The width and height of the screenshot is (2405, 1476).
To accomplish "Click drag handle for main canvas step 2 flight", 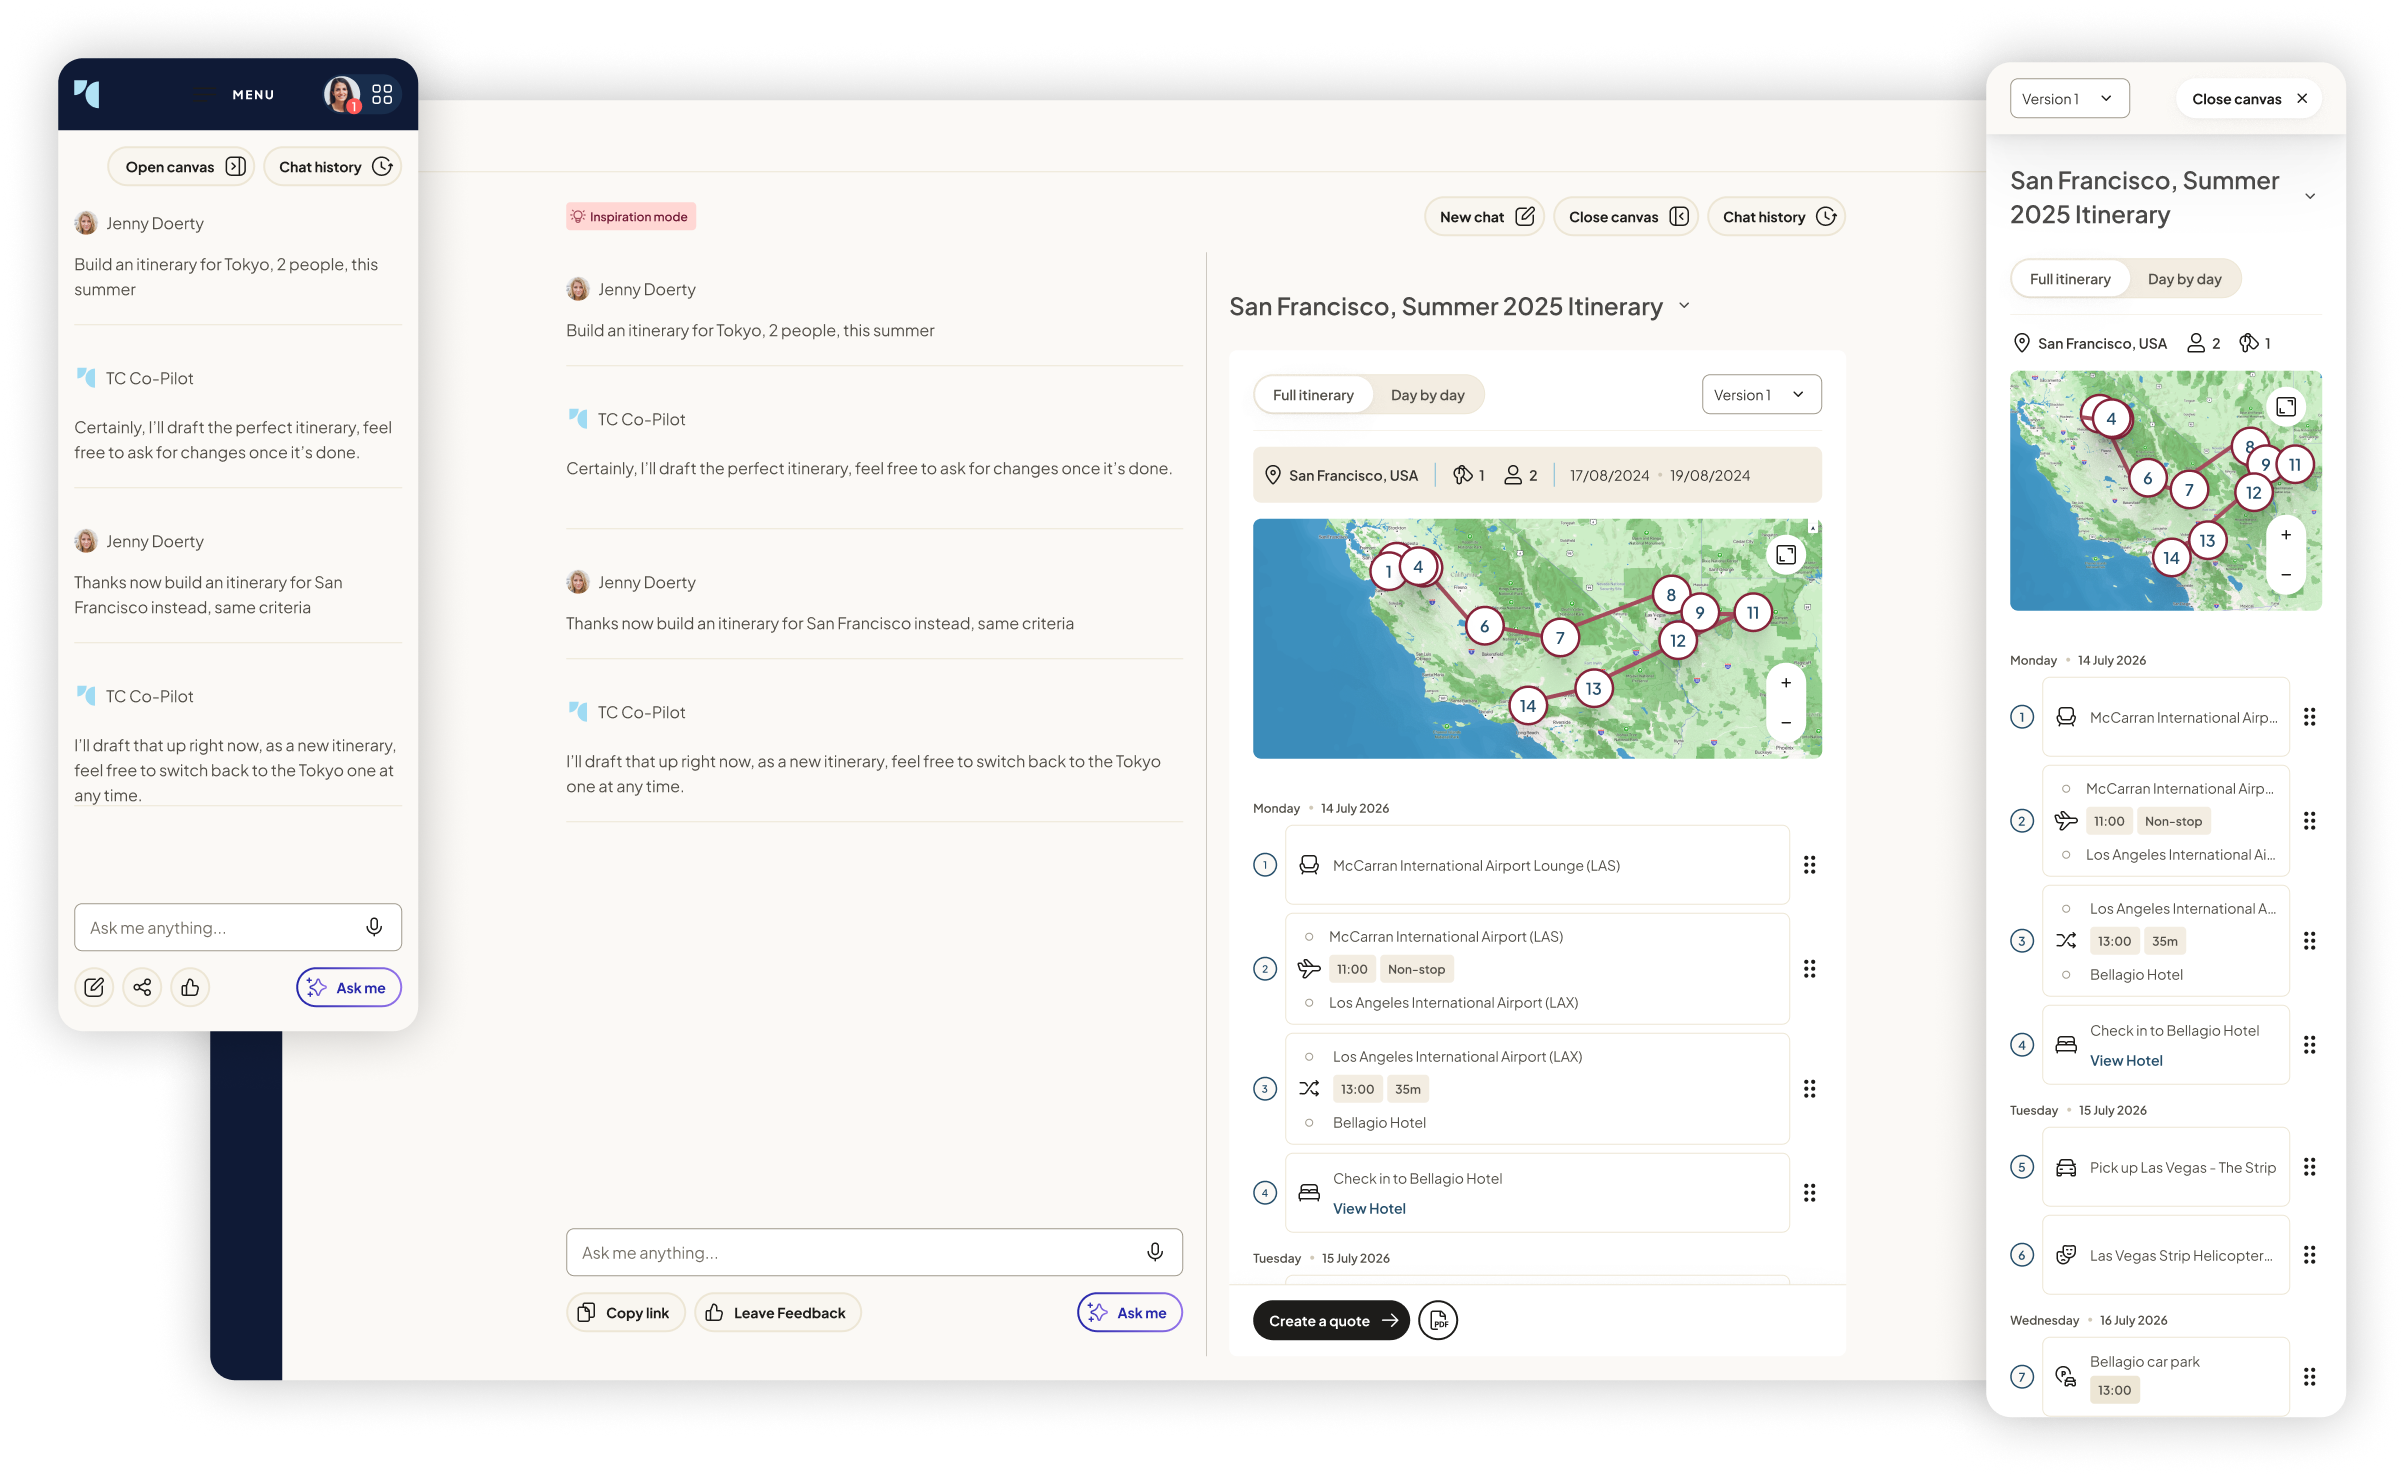I will (x=1809, y=969).
